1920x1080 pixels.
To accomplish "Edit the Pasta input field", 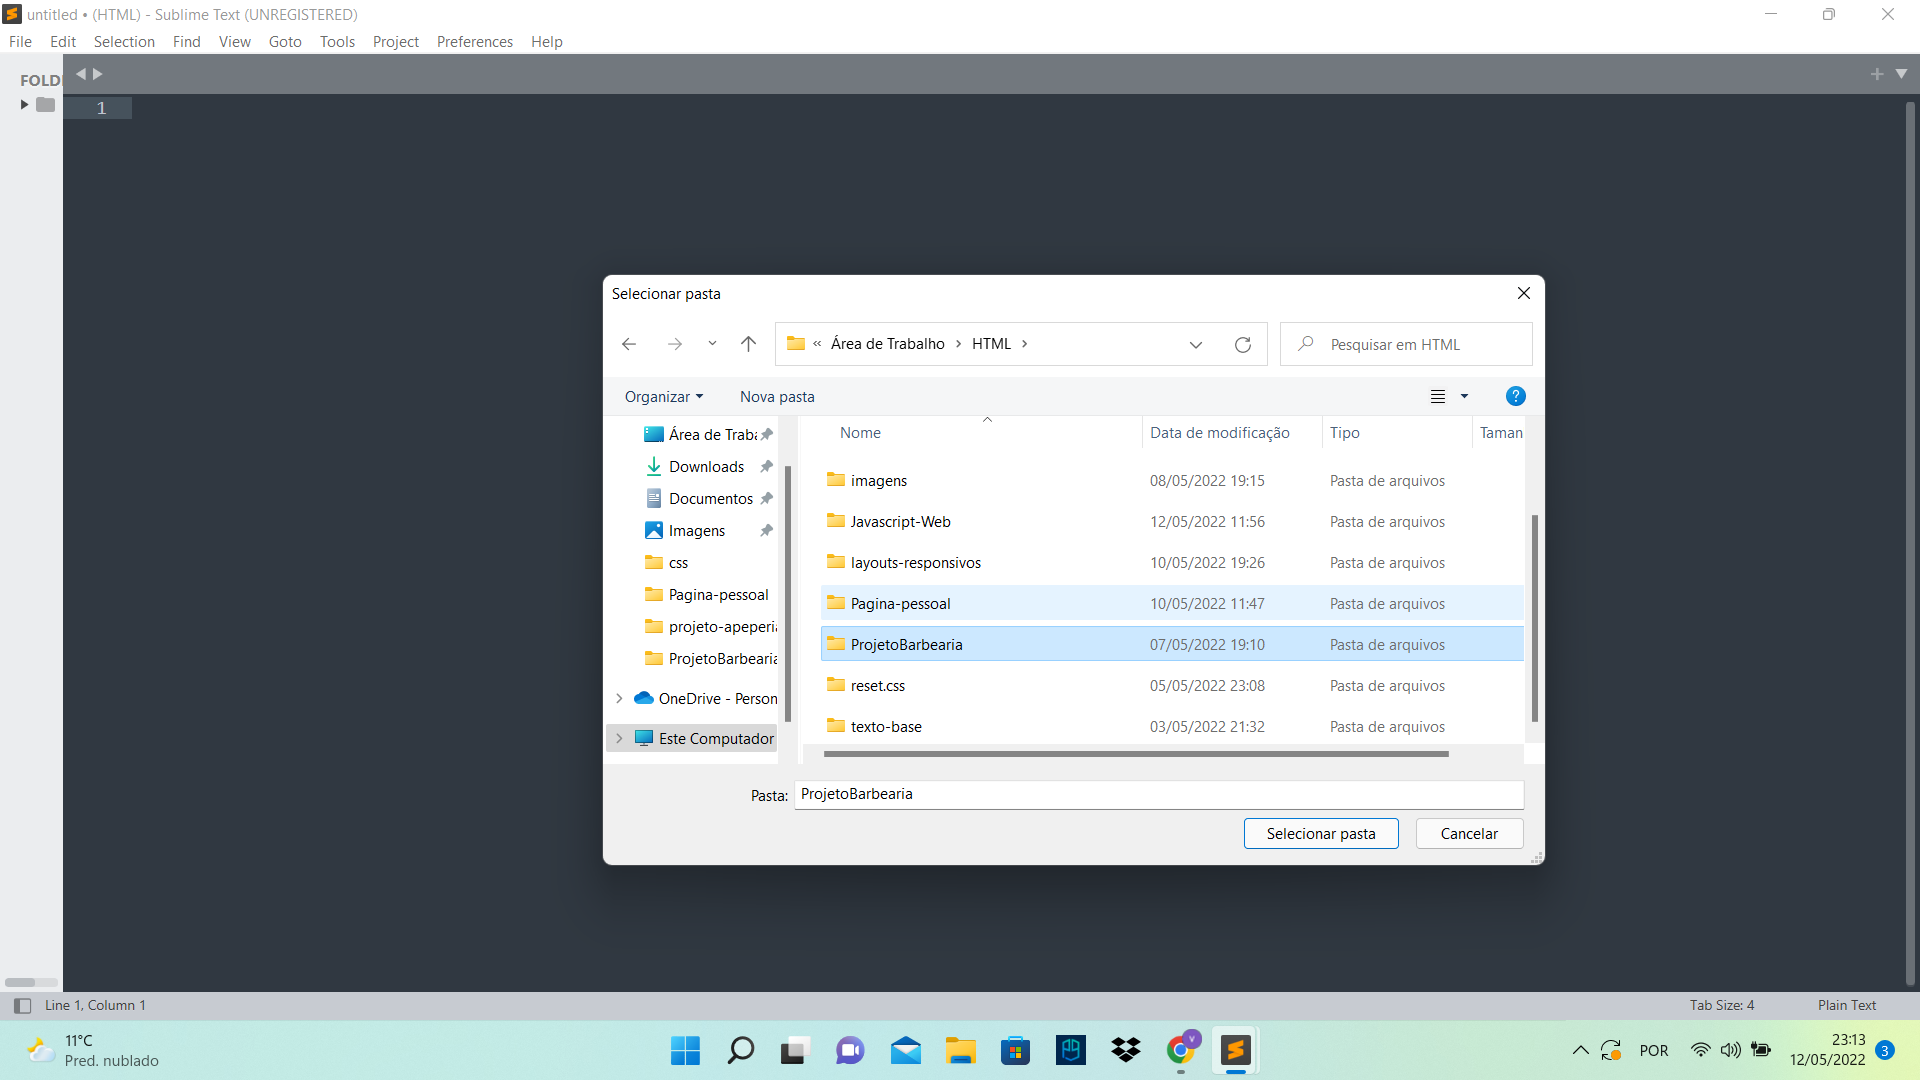I will pos(1158,794).
